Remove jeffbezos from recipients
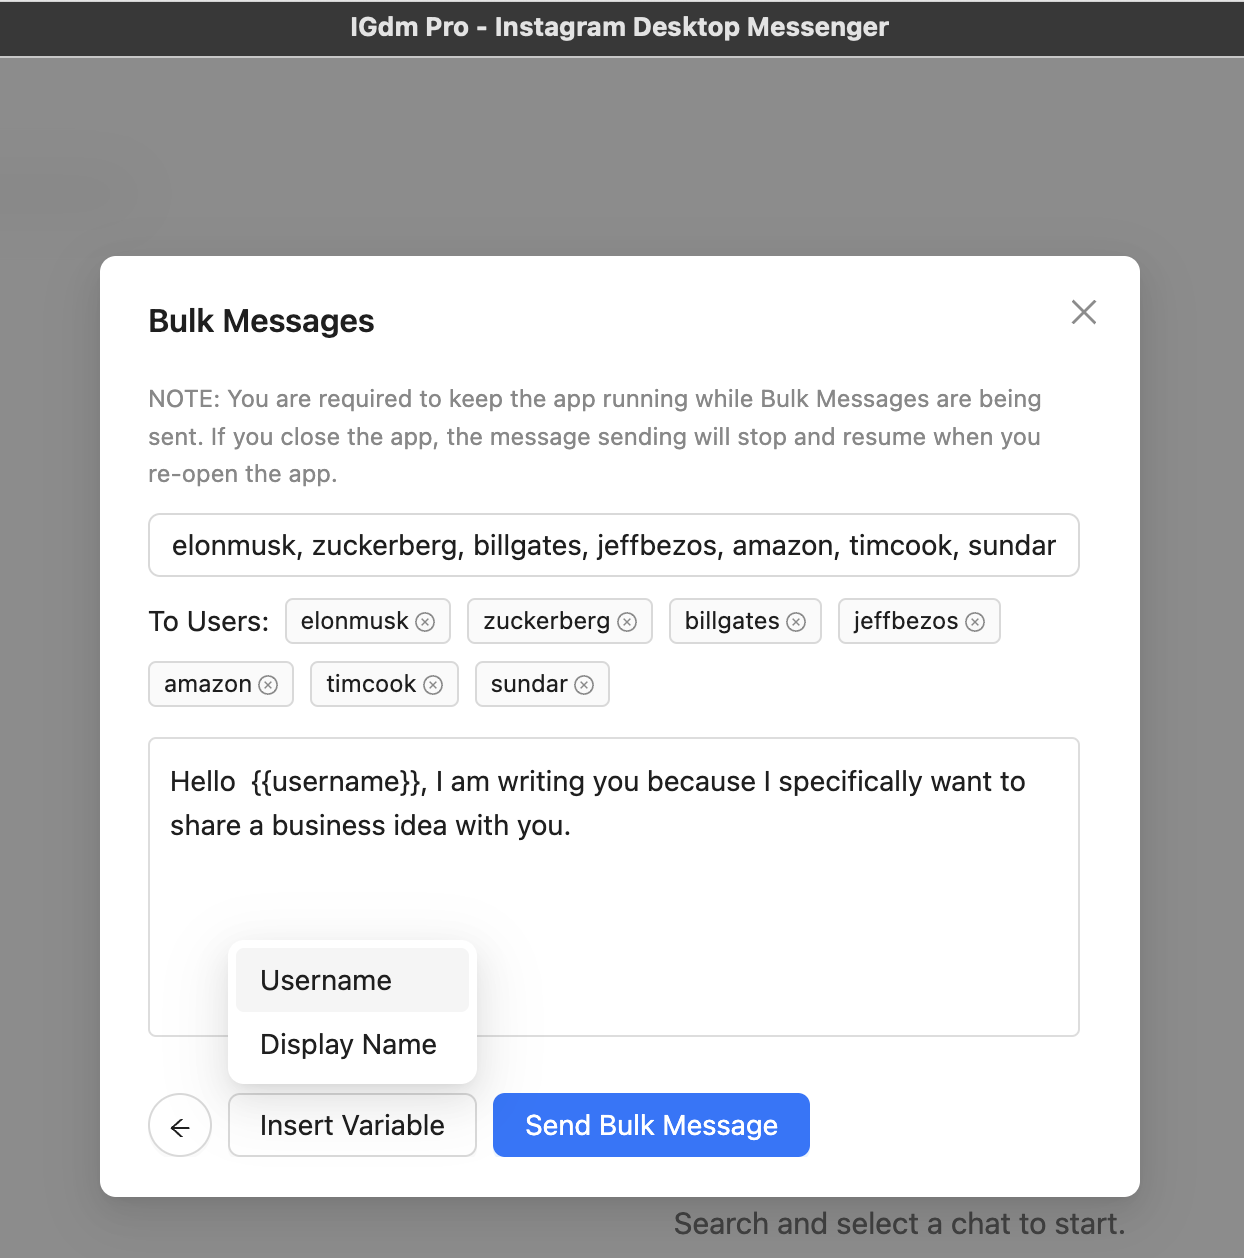The width and height of the screenshot is (1244, 1258). click(975, 622)
